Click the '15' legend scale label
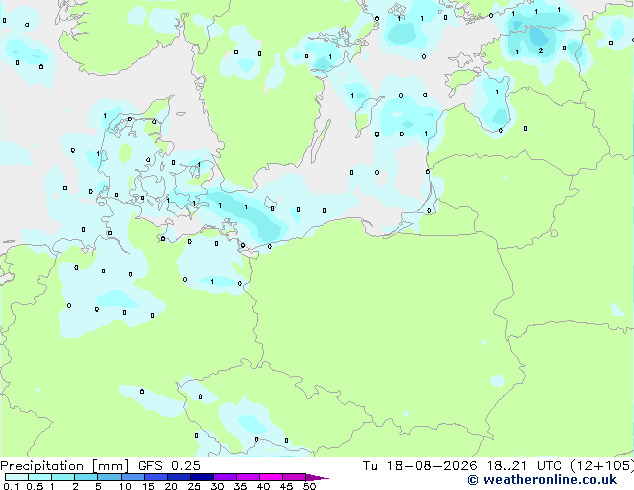This screenshot has width=634, height=490. (148, 486)
